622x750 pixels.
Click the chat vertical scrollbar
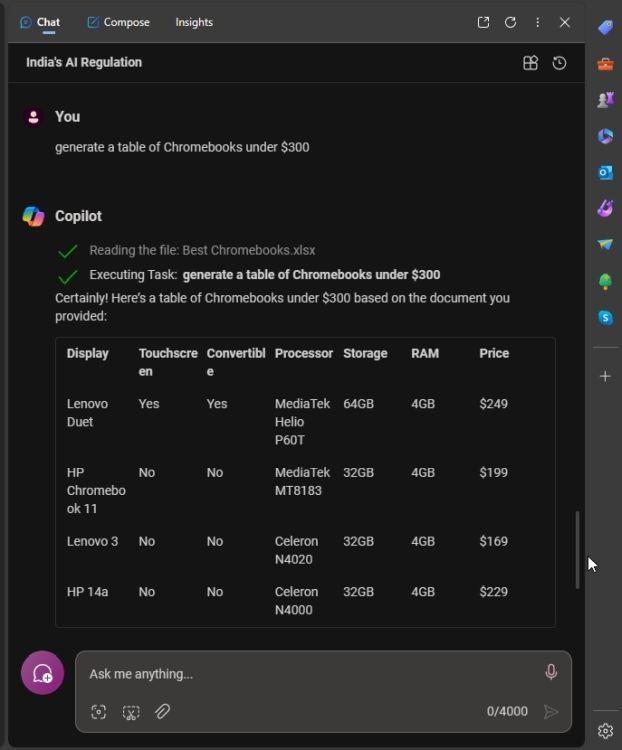578,550
